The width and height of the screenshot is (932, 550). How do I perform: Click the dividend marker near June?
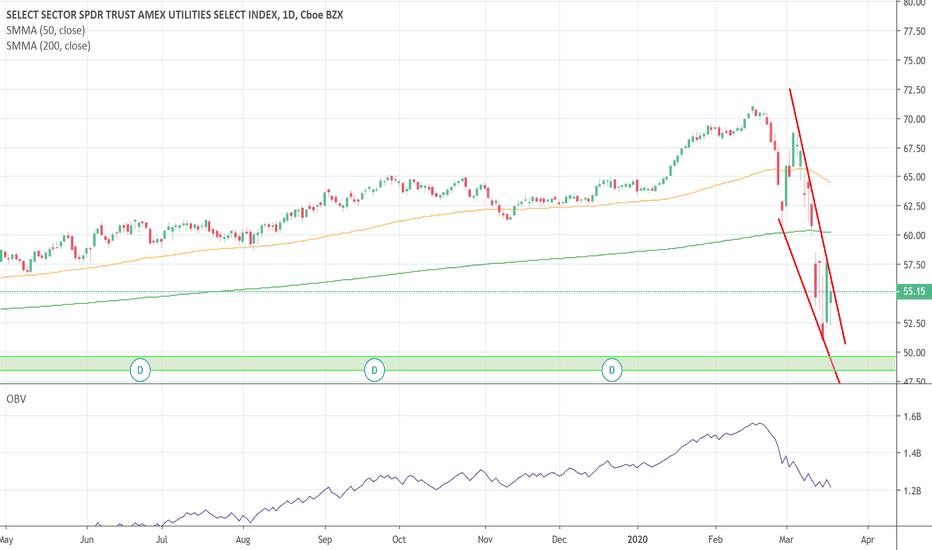(140, 370)
